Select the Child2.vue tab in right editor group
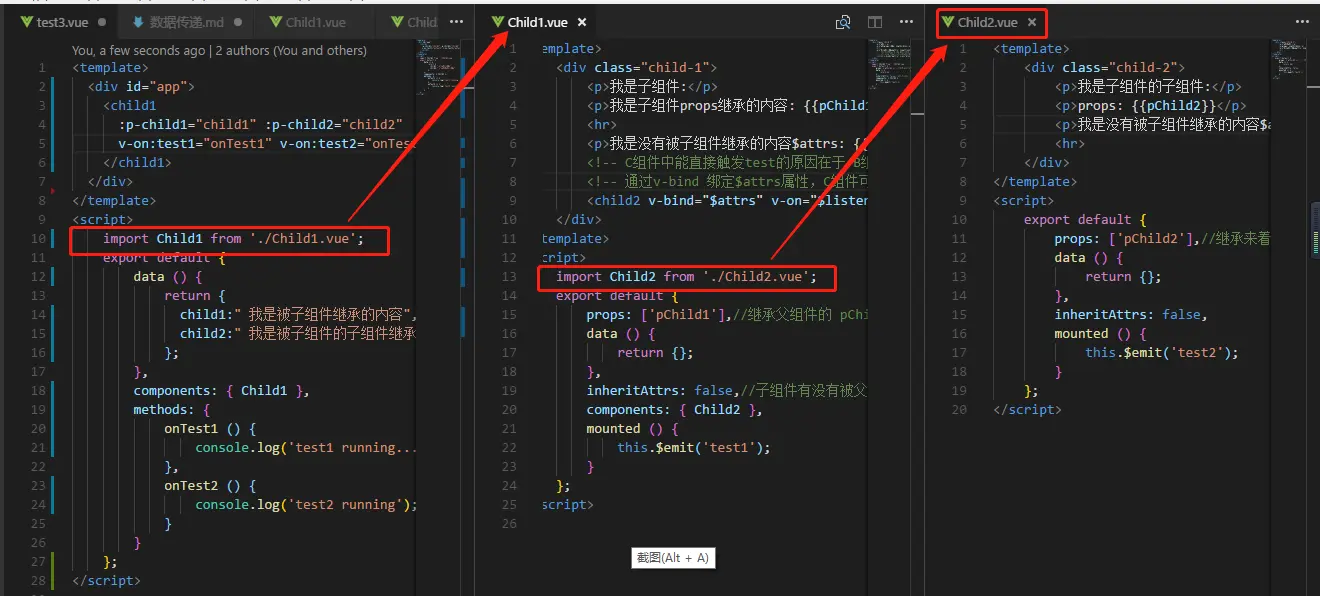Screen dimensions: 1320x596 [987, 21]
